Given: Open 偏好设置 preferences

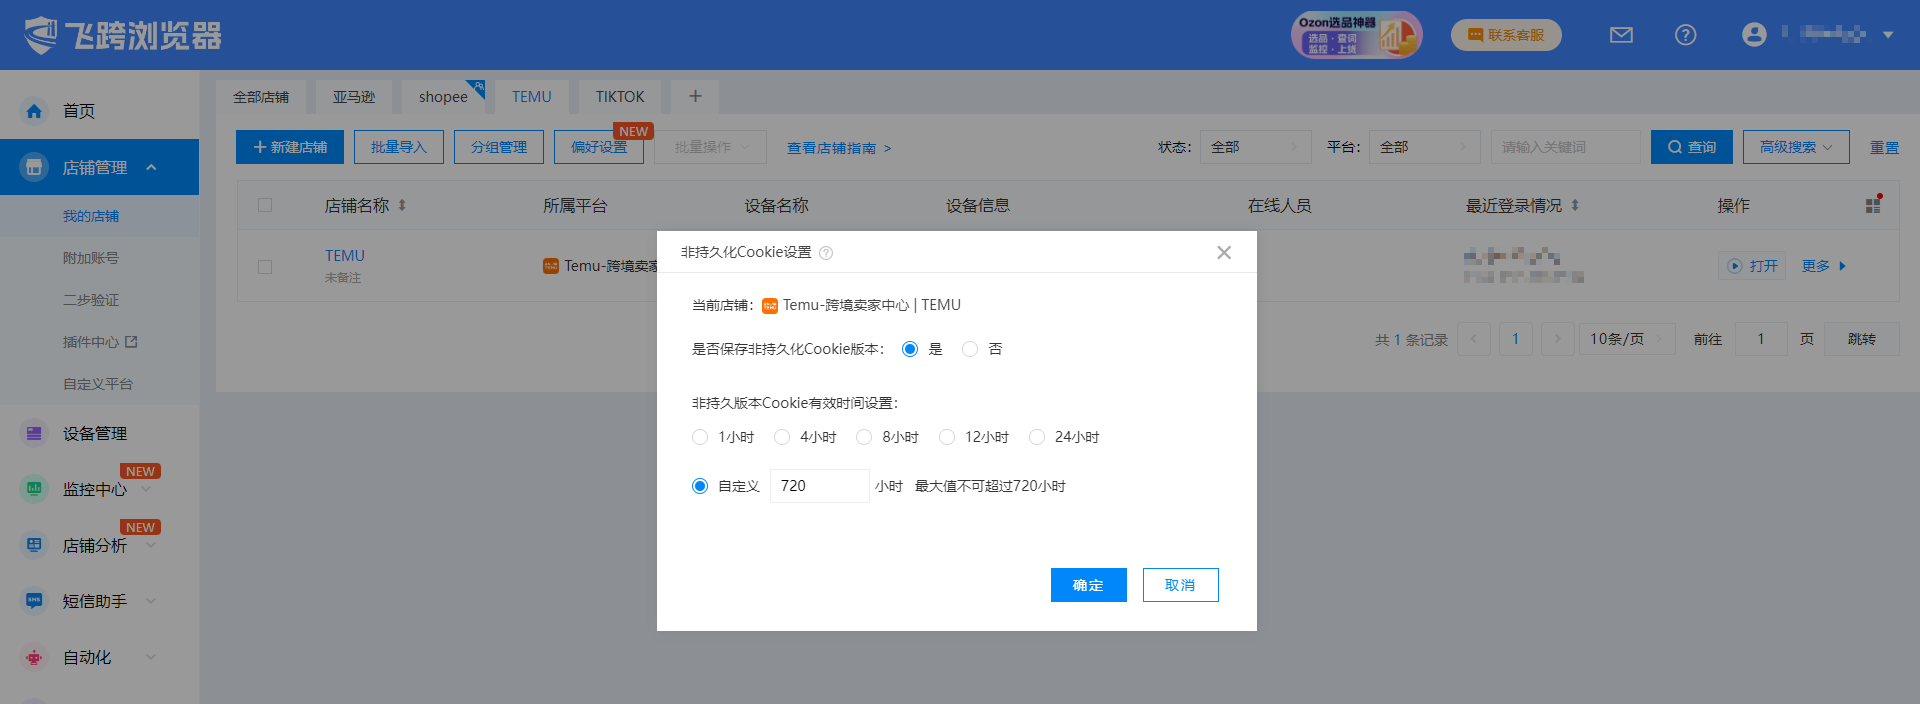Looking at the screenshot, I should [599, 147].
